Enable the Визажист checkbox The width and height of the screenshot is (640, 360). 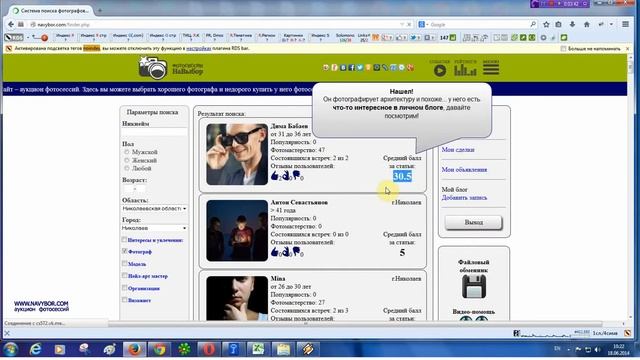coord(124,300)
